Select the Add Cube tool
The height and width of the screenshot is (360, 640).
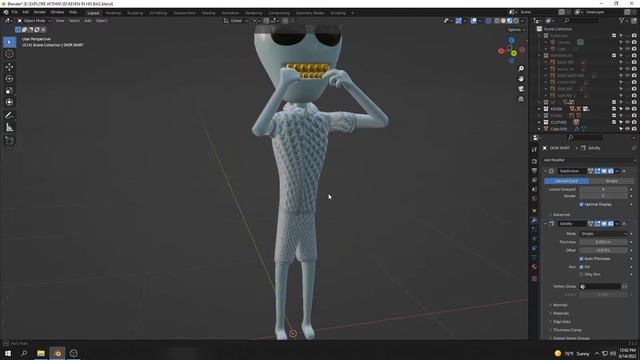(9, 140)
